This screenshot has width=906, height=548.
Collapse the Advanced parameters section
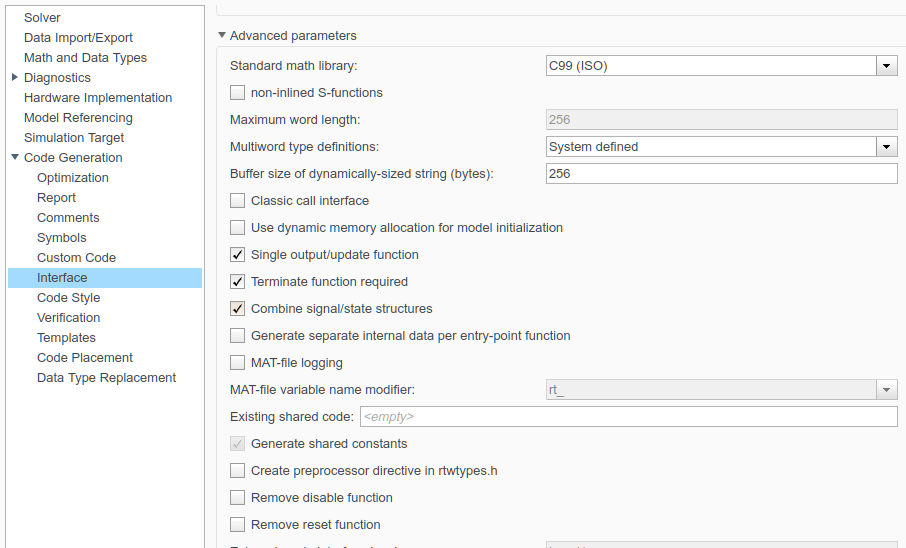point(222,35)
